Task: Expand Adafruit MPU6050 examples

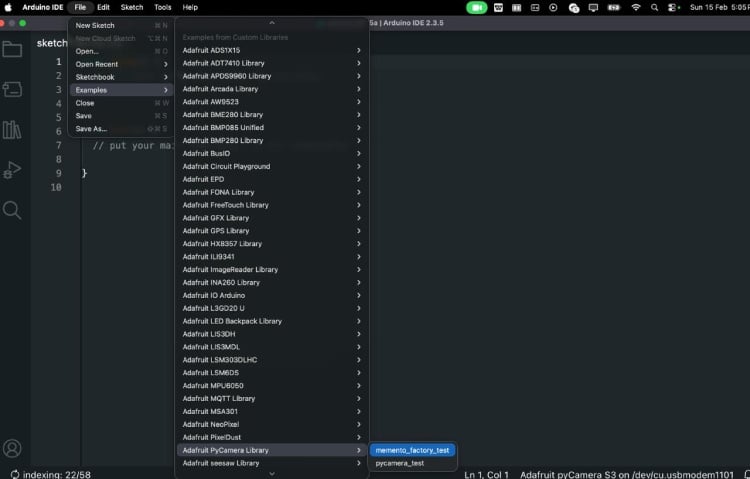Action: click(272, 386)
